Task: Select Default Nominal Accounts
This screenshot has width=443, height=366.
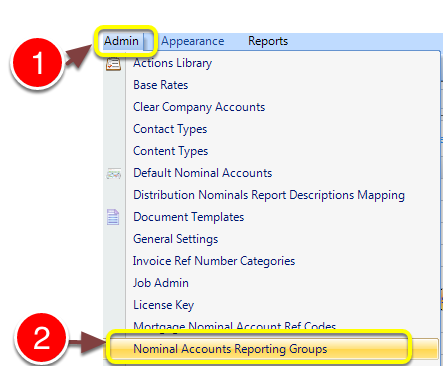Action: [203, 173]
